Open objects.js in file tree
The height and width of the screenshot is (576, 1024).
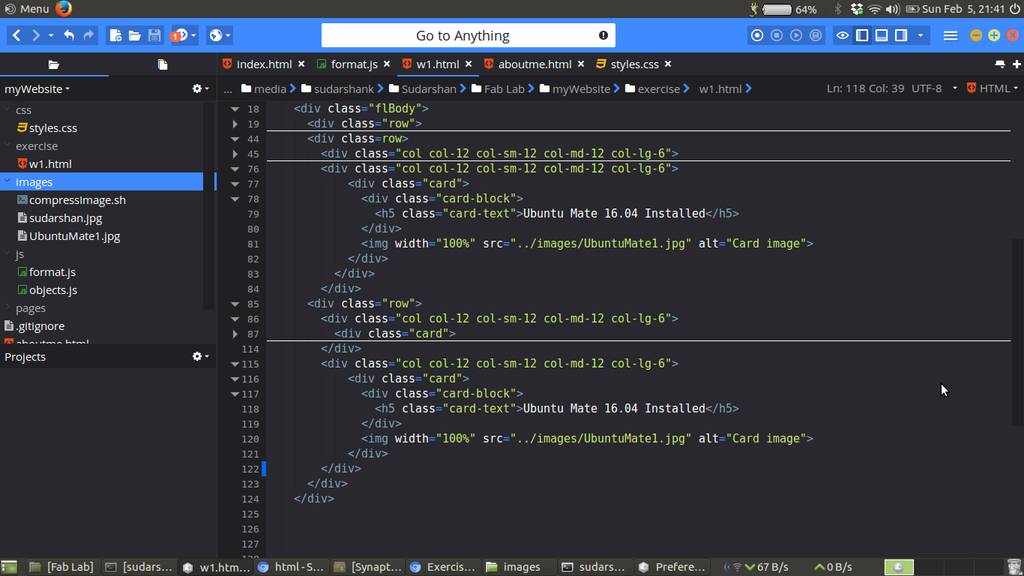tap(53, 290)
